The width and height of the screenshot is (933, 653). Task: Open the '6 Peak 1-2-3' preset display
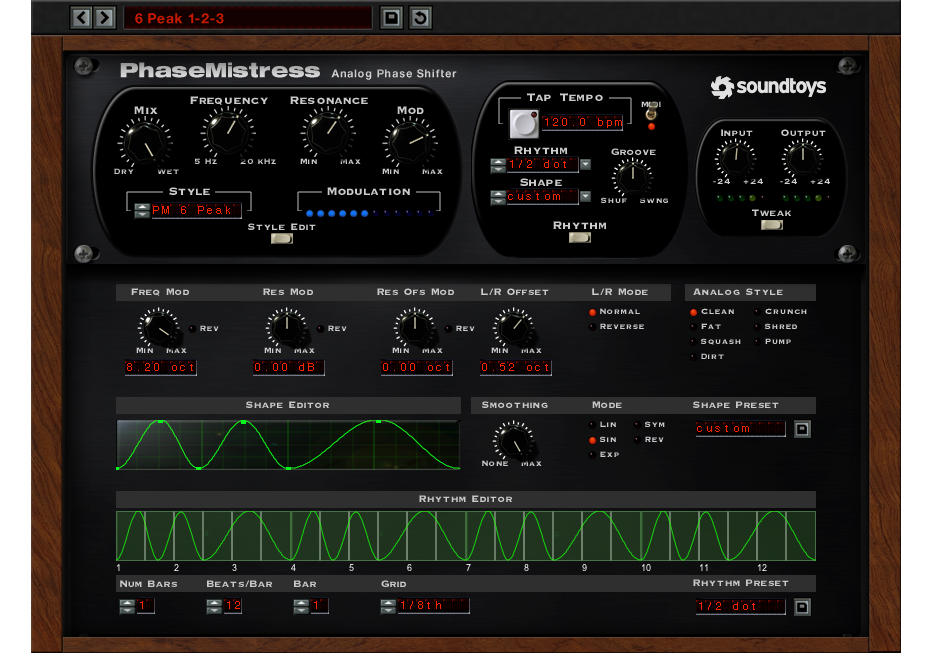tap(248, 18)
